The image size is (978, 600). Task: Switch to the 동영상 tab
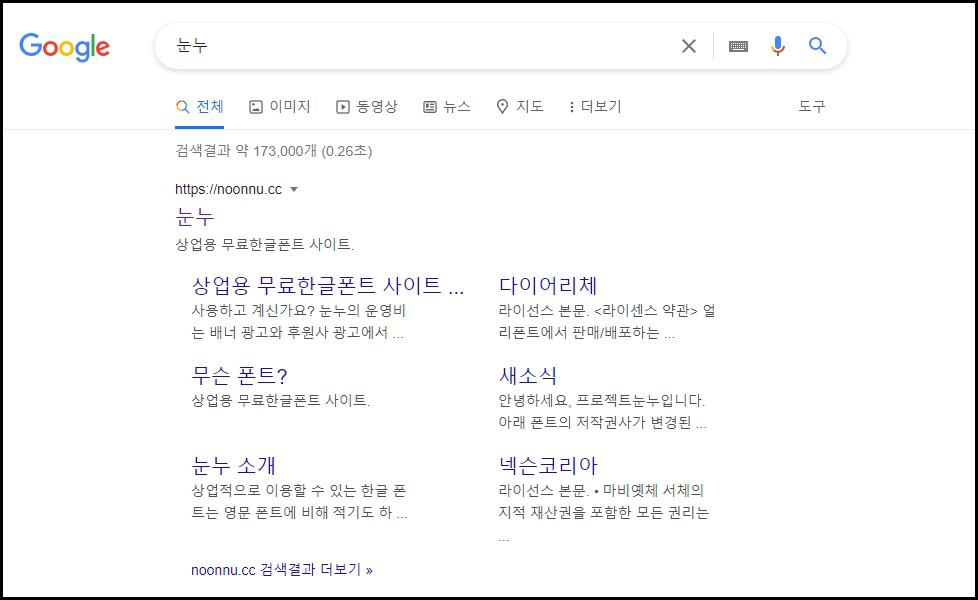(367, 107)
